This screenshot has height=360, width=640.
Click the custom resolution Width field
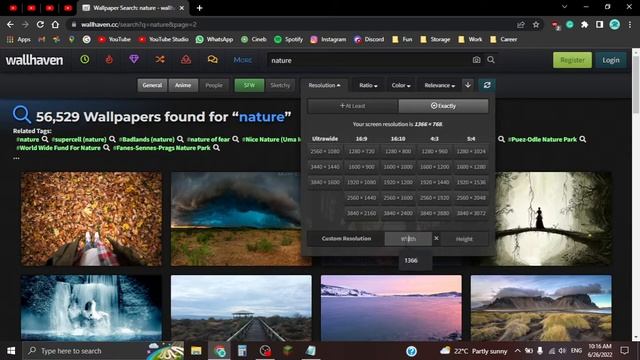(x=408, y=239)
